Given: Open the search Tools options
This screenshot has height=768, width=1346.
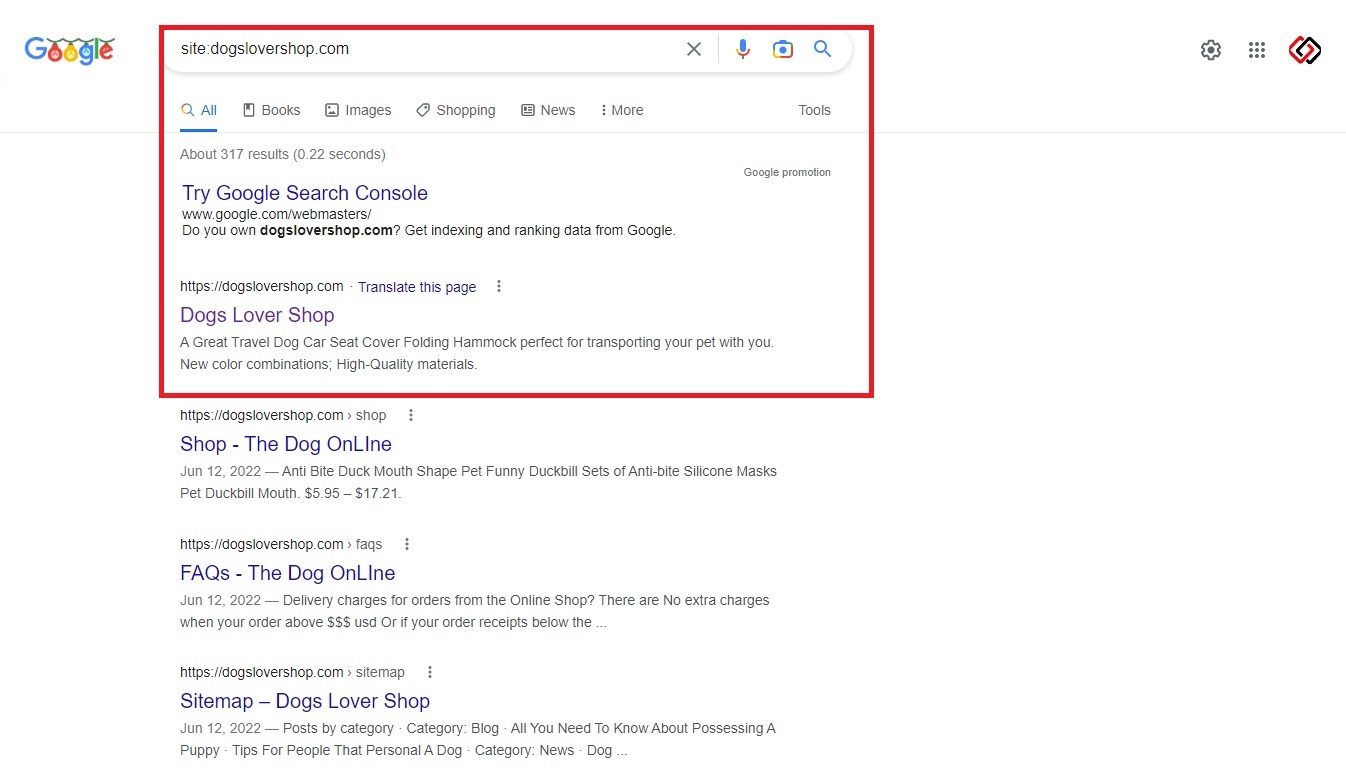Looking at the screenshot, I should [x=814, y=111].
